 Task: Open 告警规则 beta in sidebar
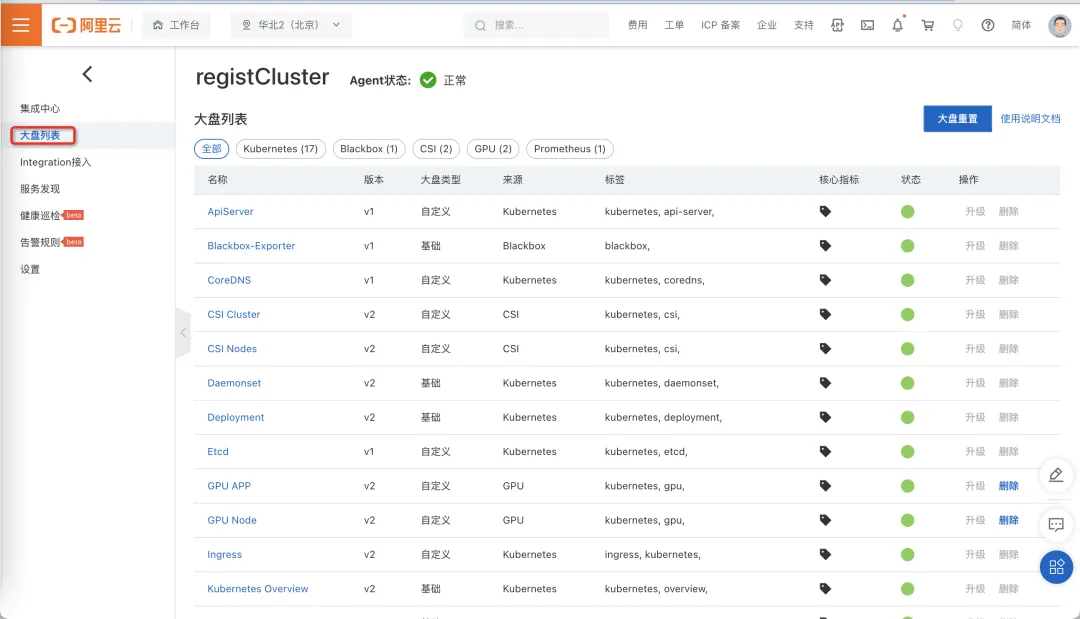click(52, 242)
